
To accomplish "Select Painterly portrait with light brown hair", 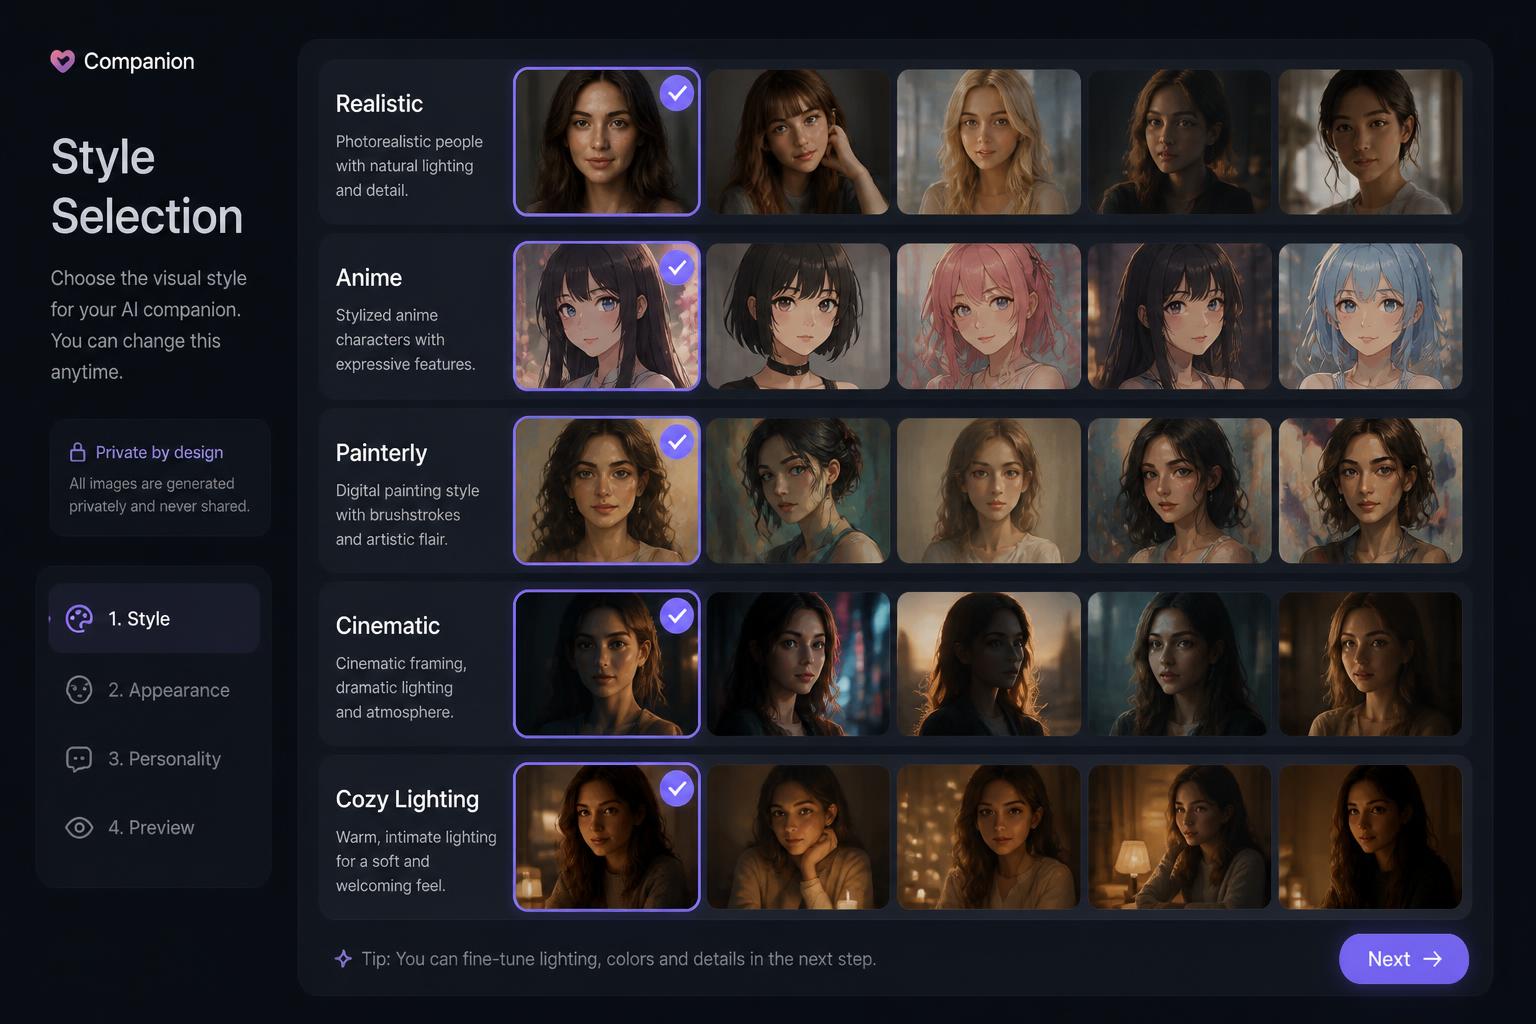I will pyautogui.click(x=989, y=490).
